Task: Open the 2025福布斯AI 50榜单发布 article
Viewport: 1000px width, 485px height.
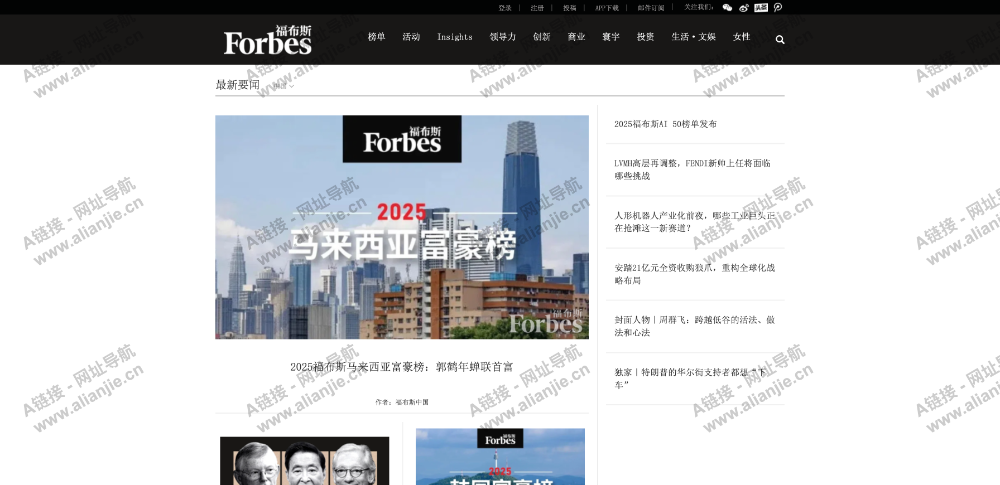Action: point(665,124)
